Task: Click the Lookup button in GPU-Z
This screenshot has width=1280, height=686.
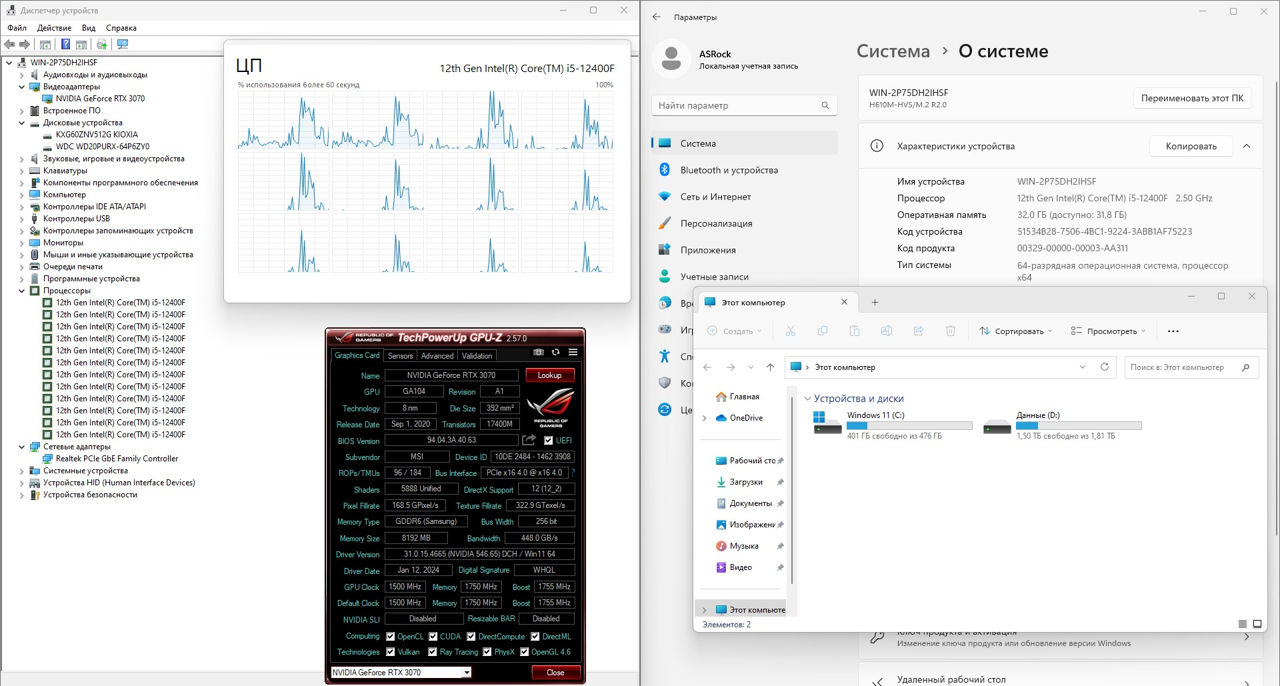Action: [x=550, y=375]
